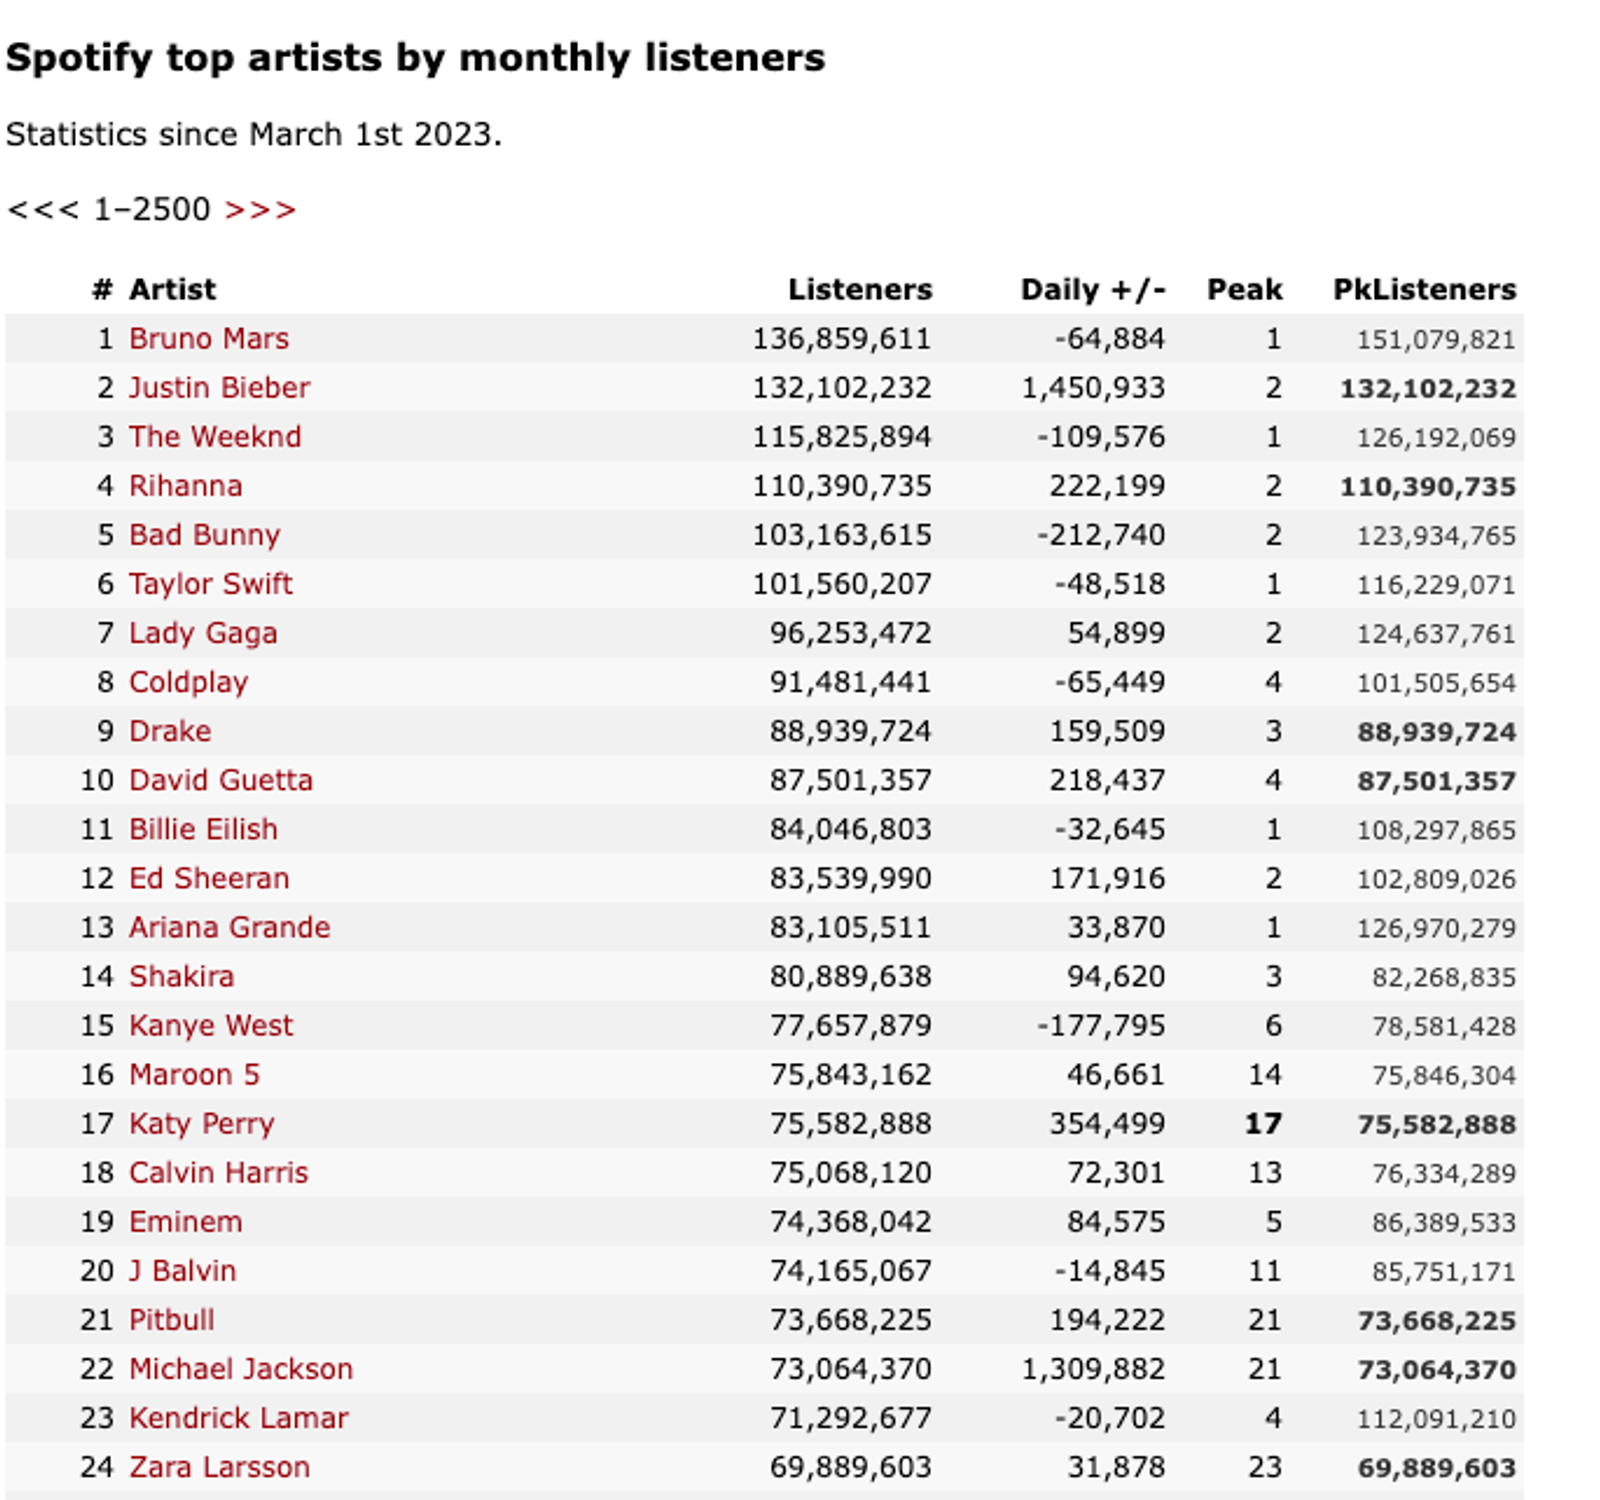The width and height of the screenshot is (1600, 1500).
Task: Open the Coldplay artist link
Action: (188, 682)
